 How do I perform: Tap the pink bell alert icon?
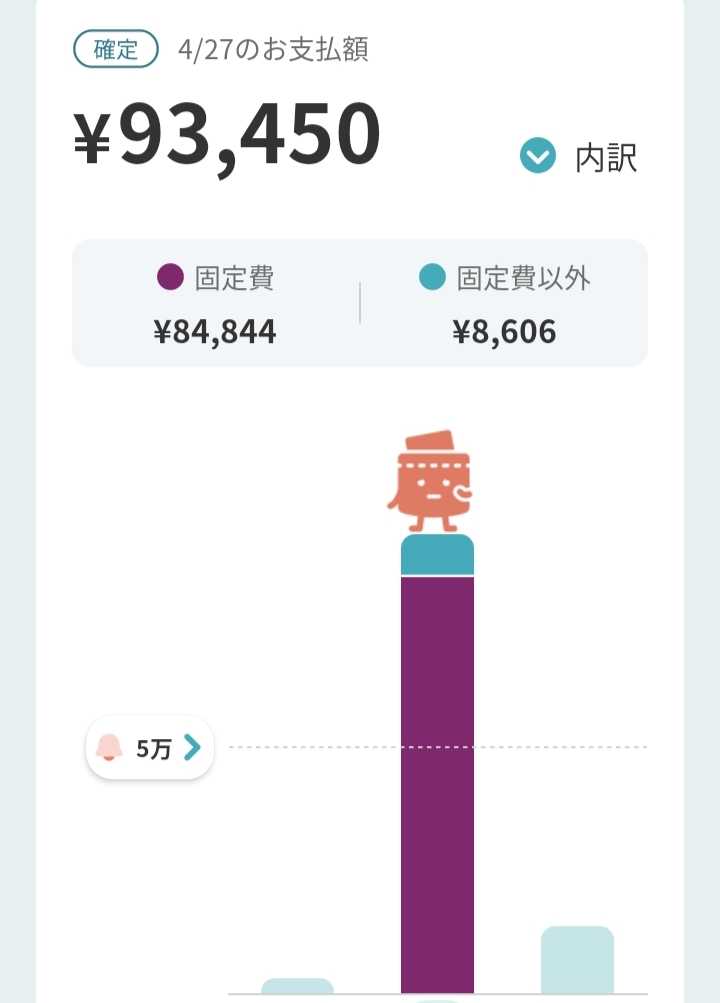pyautogui.click(x=109, y=747)
